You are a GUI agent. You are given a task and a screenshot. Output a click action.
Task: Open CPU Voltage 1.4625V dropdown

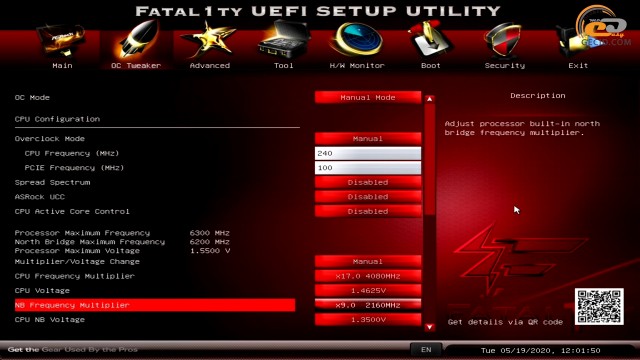pyautogui.click(x=368, y=291)
